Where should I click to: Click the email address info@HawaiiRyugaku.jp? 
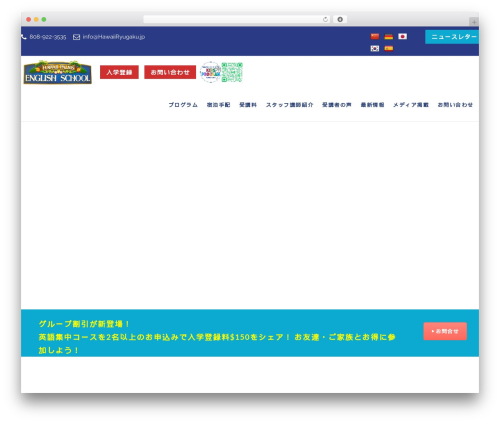click(114, 37)
